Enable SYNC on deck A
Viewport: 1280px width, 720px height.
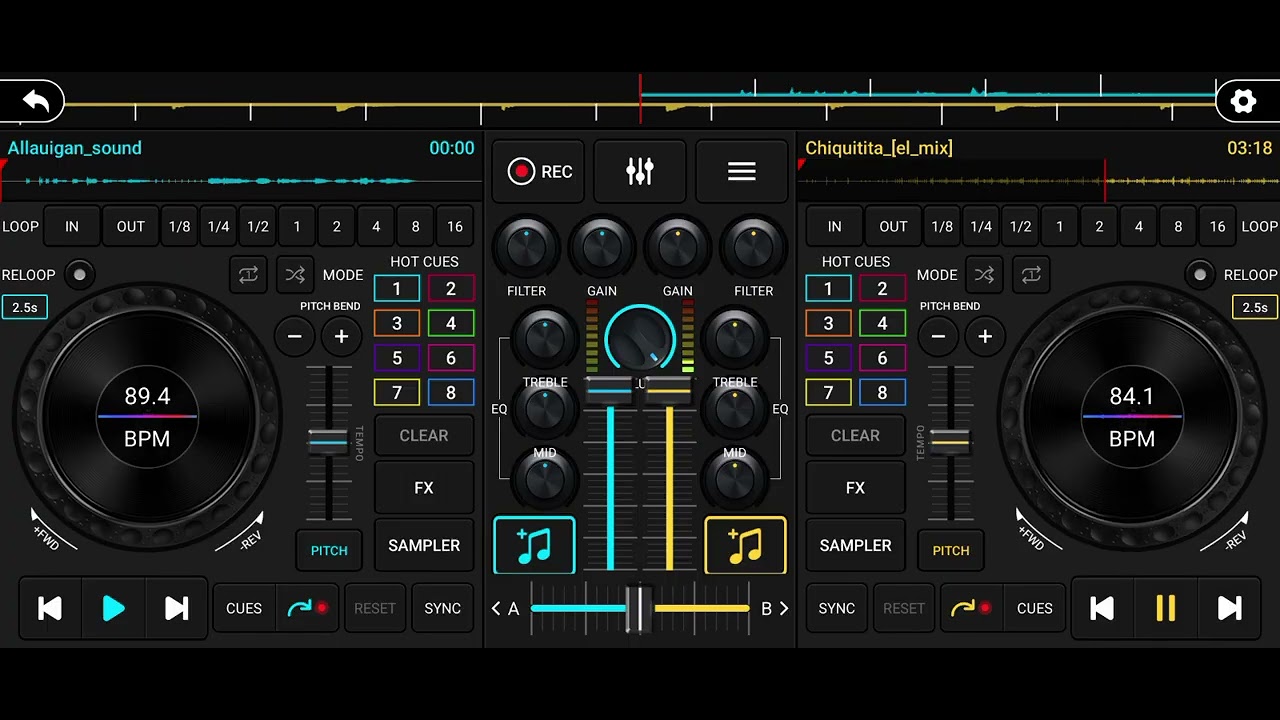442,608
